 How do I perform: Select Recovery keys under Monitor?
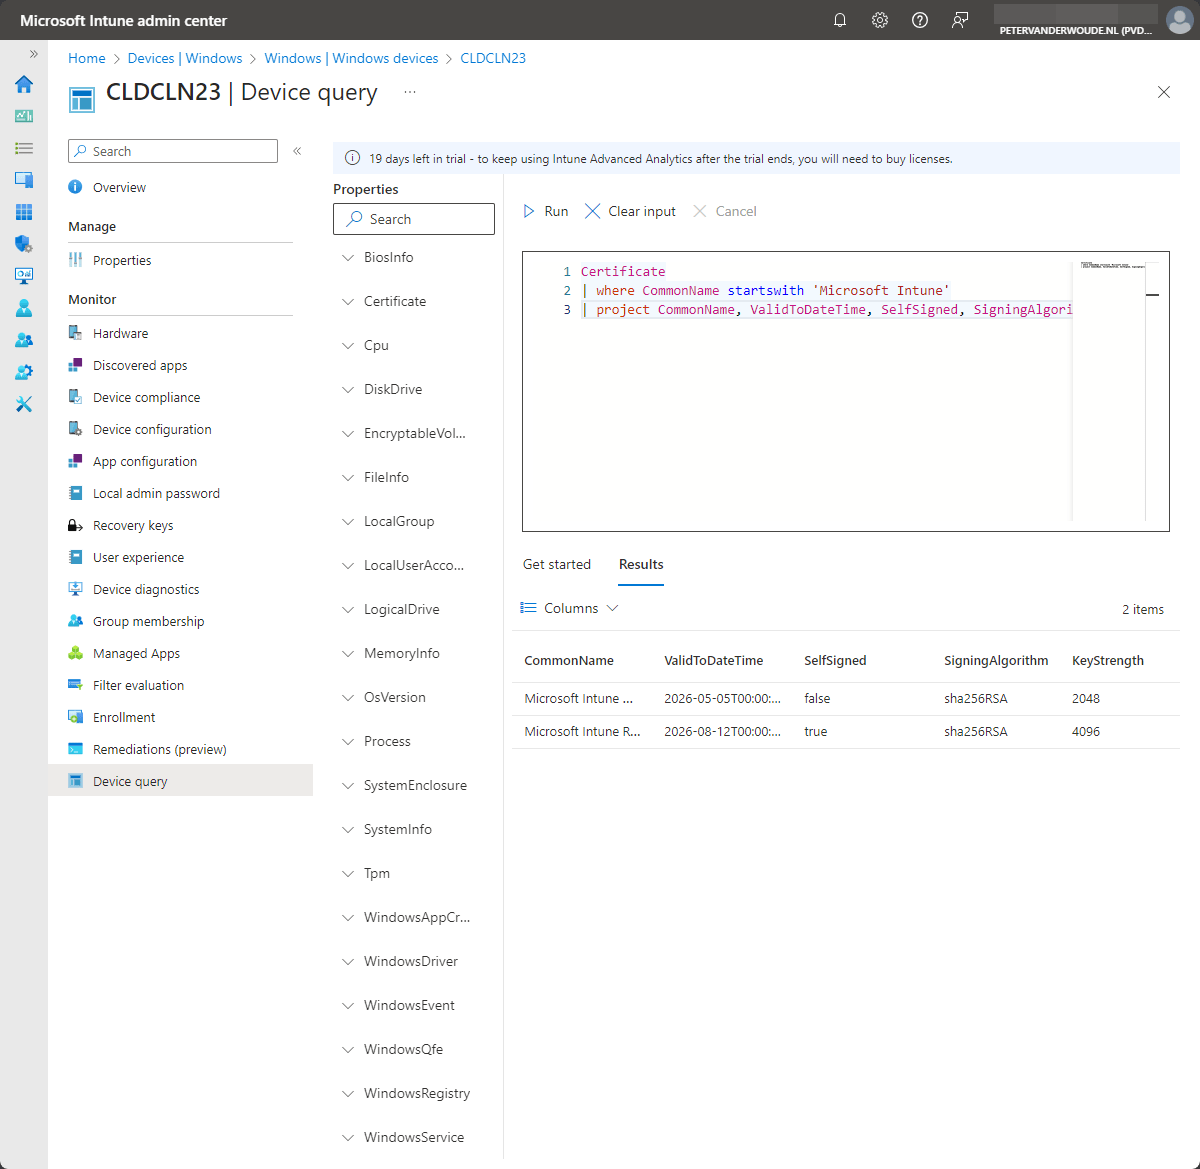[x=132, y=525]
